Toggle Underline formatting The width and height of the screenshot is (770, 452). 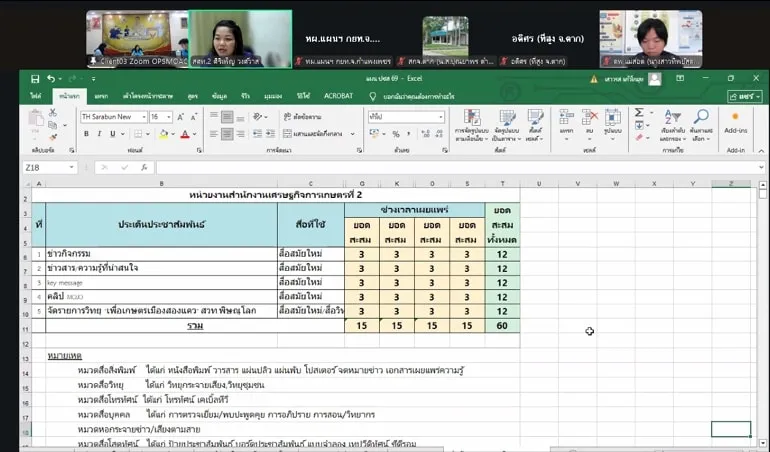111,134
